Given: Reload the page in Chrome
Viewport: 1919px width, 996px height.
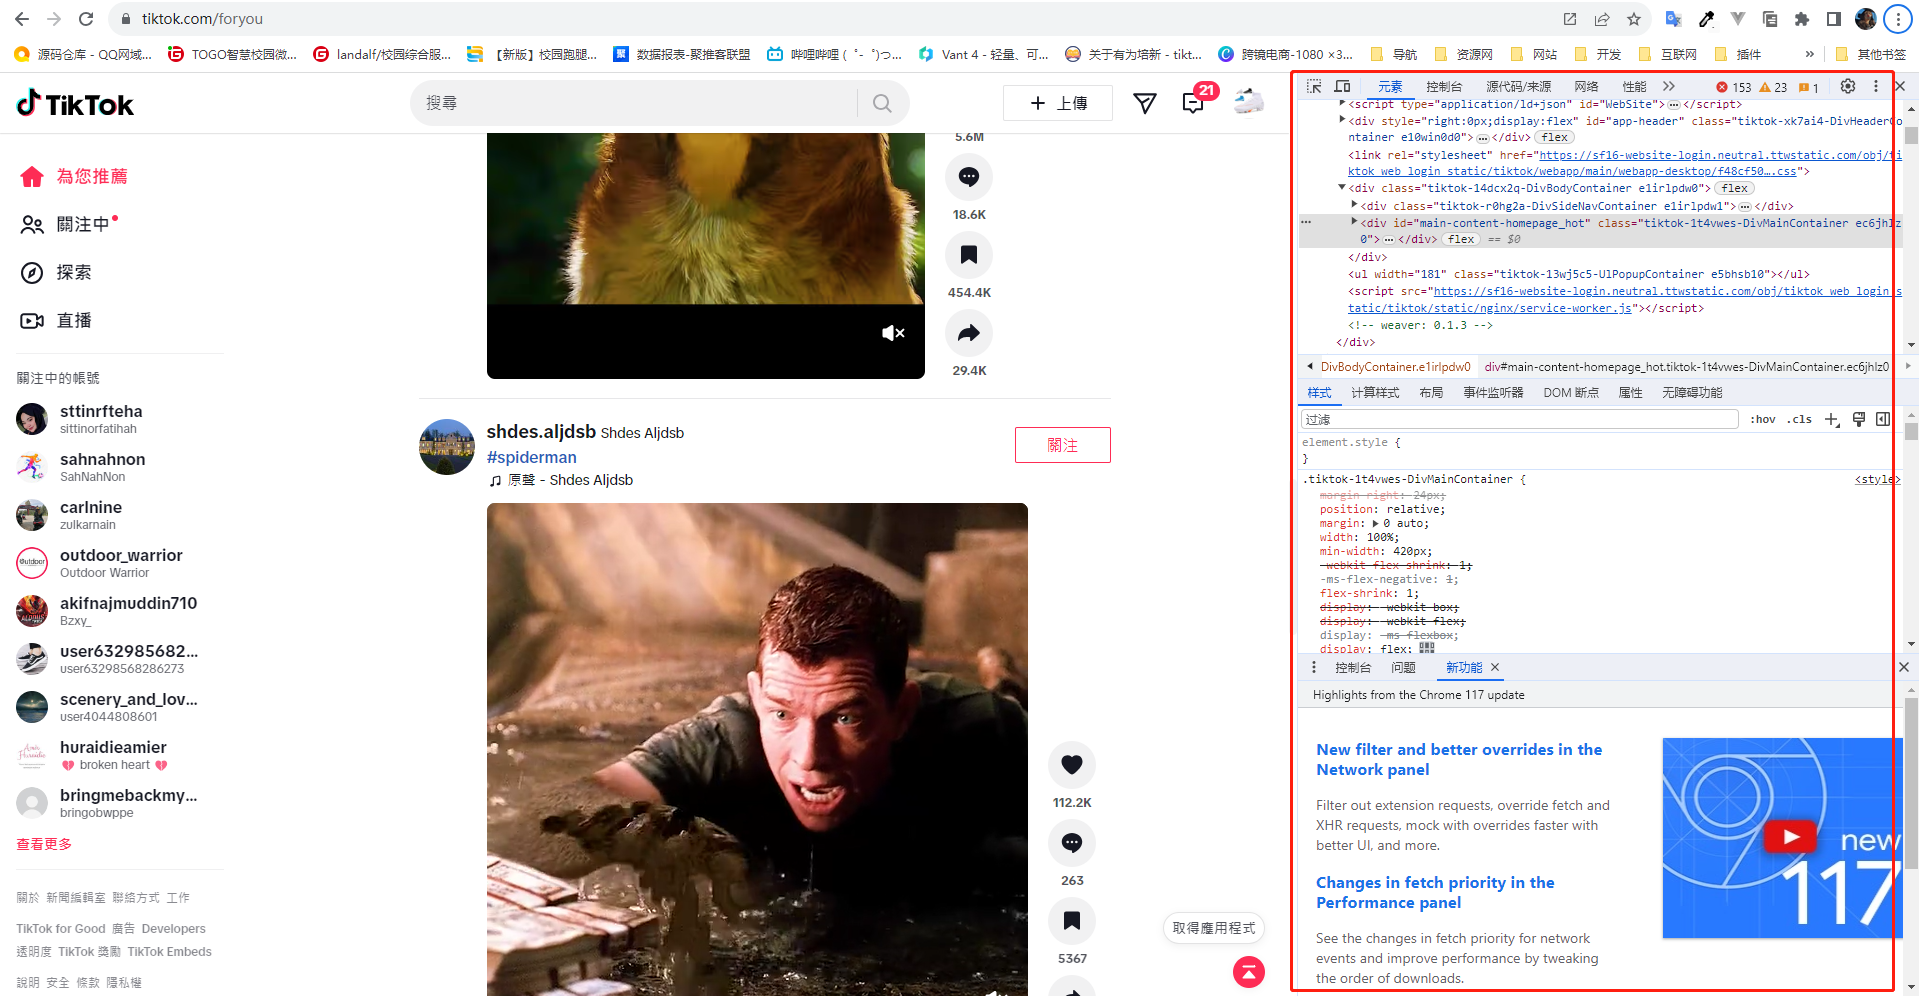Looking at the screenshot, I should pos(86,19).
